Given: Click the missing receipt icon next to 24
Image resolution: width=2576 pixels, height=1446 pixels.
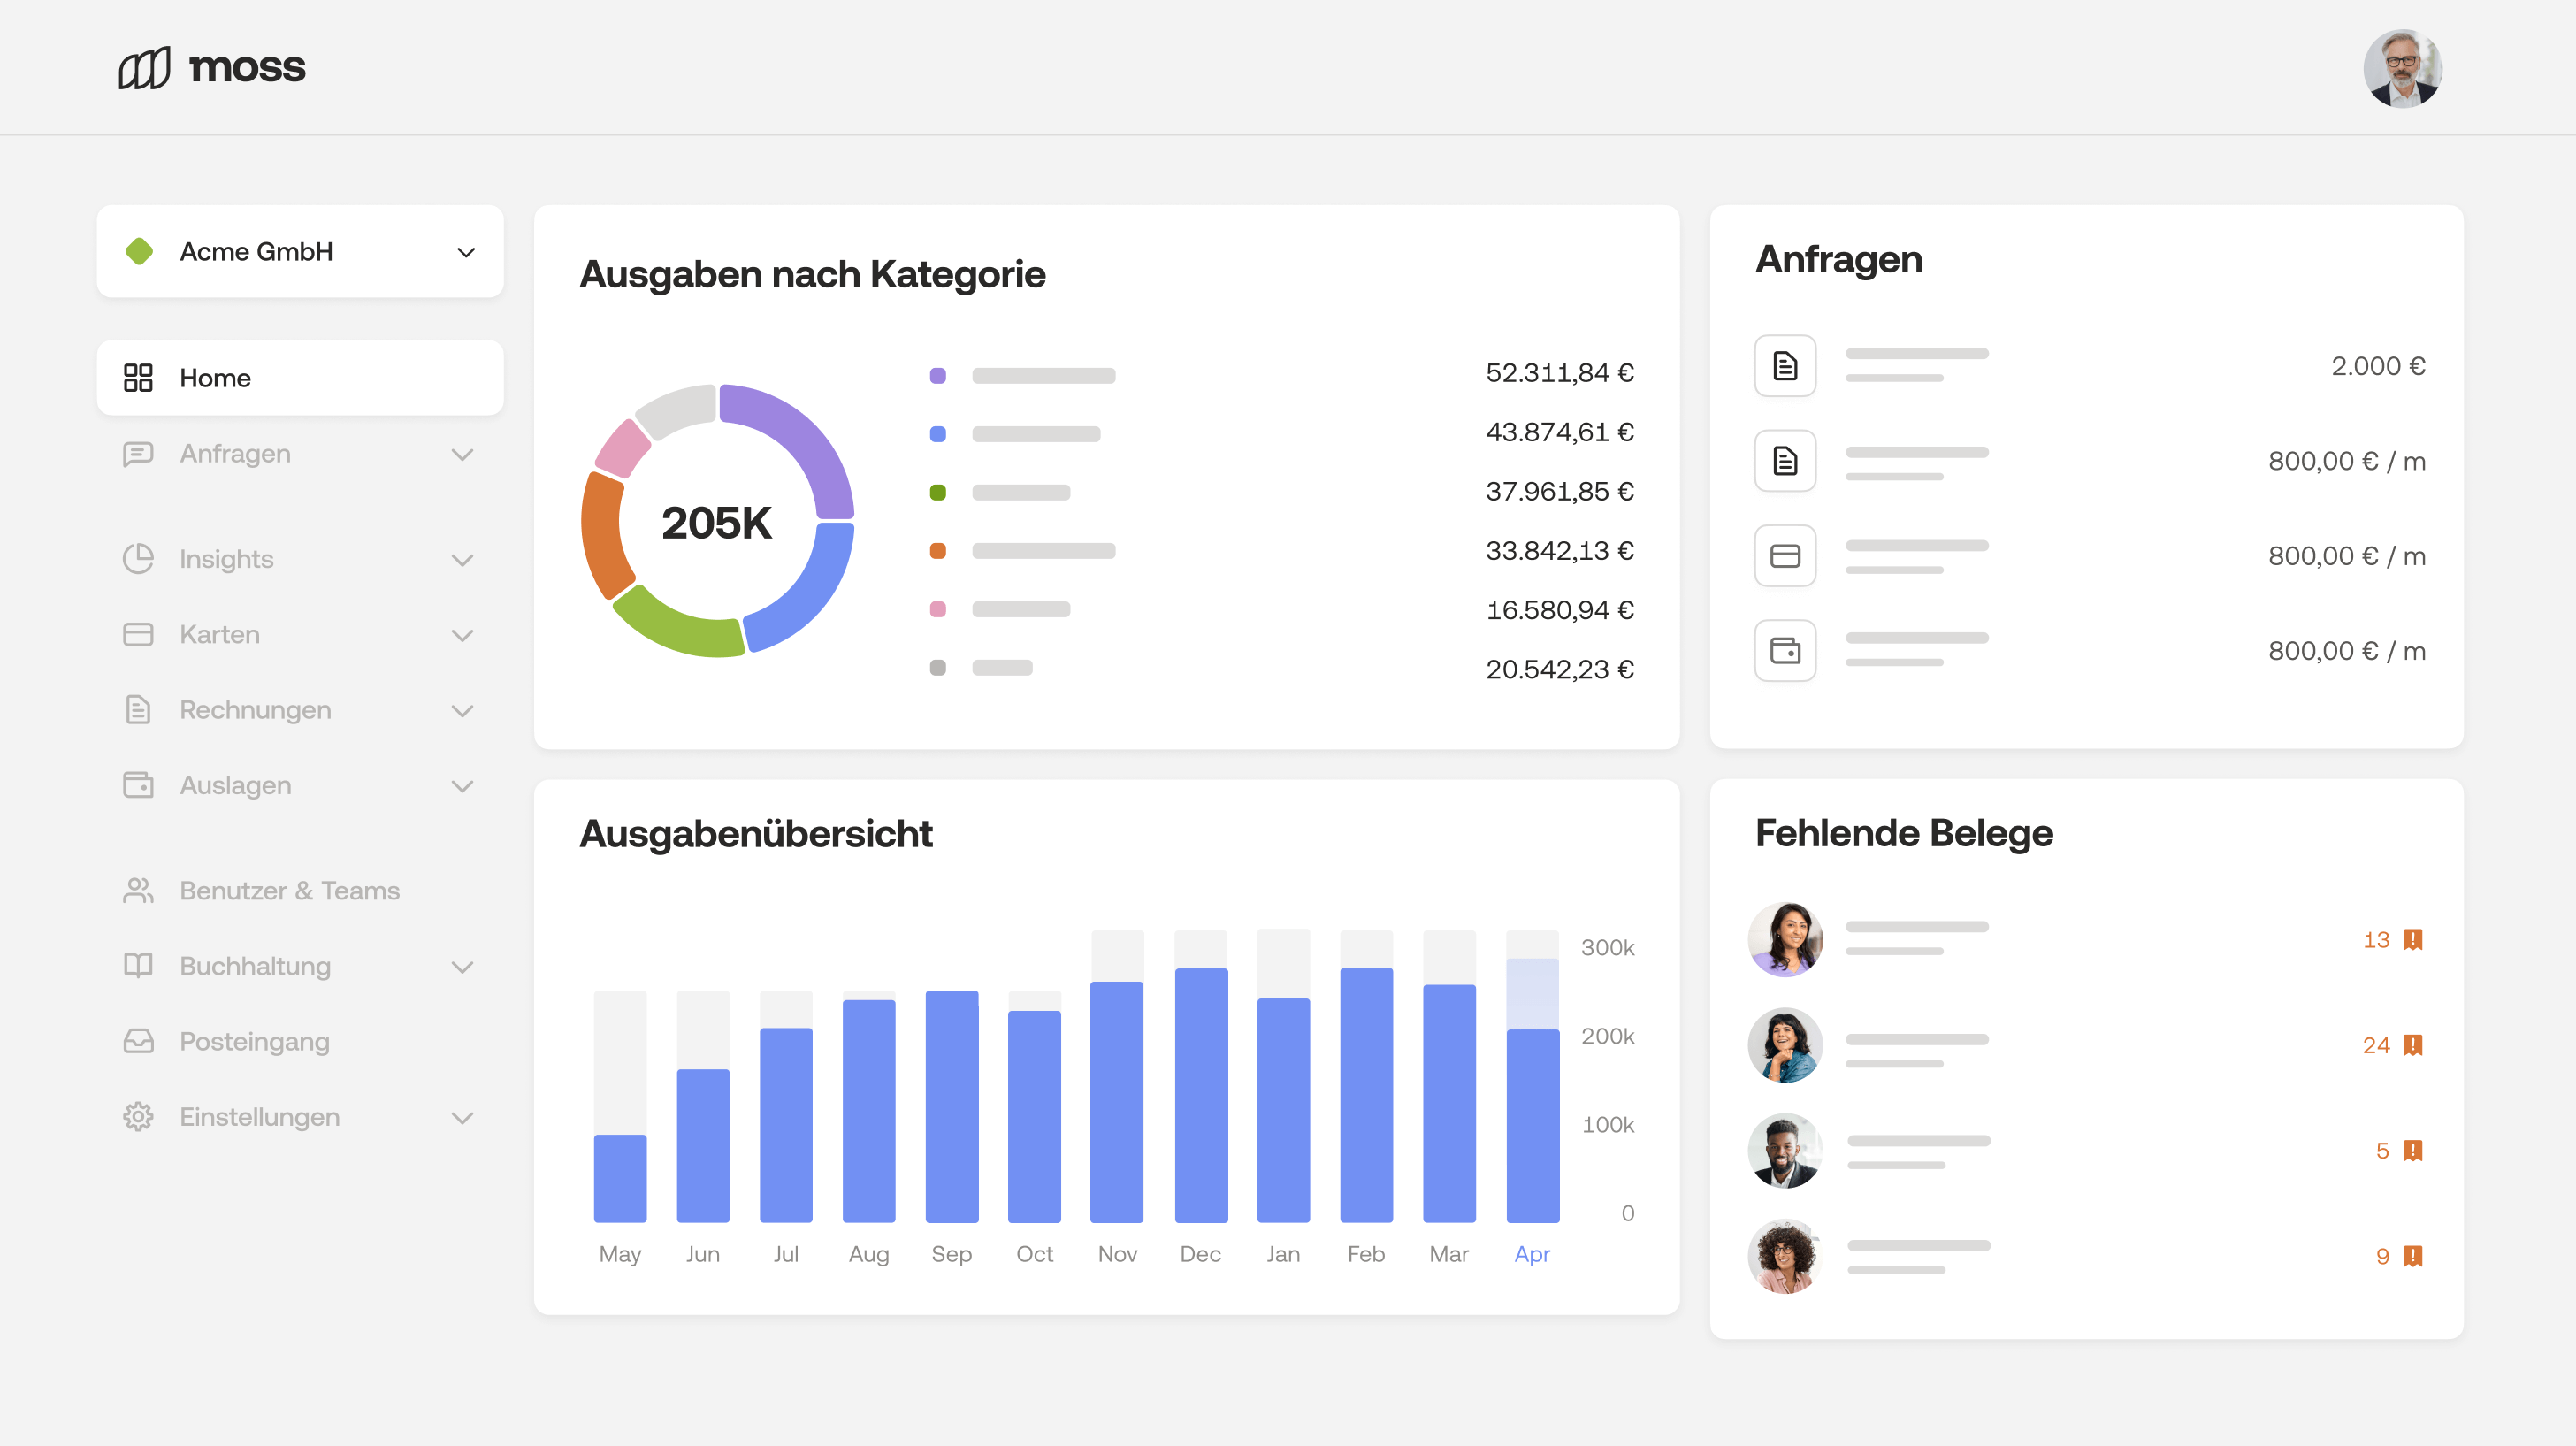Looking at the screenshot, I should pyautogui.click(x=2412, y=1045).
